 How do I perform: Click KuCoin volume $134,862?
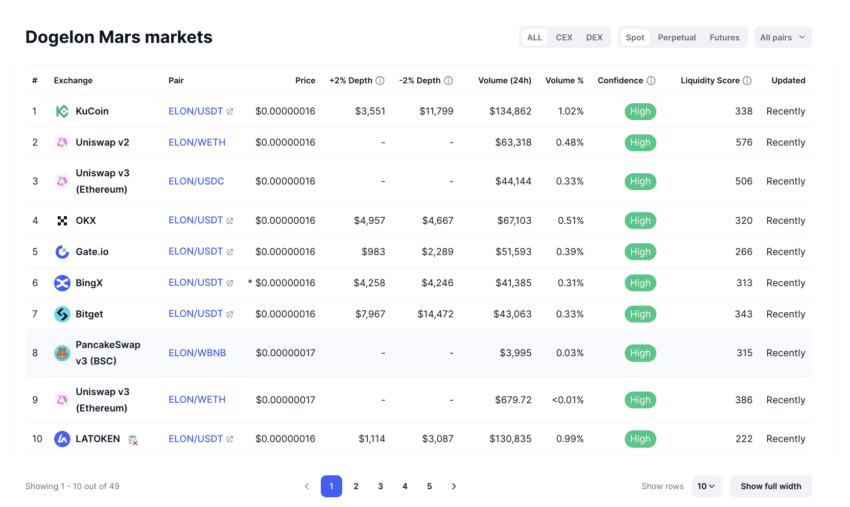click(510, 111)
